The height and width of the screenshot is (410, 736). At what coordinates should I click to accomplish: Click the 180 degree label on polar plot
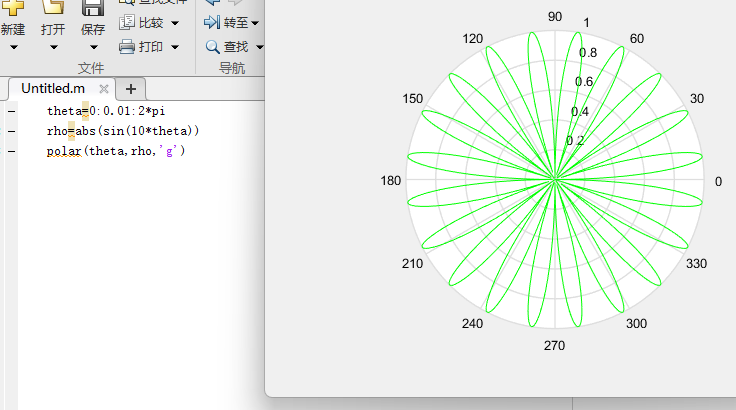pos(391,181)
